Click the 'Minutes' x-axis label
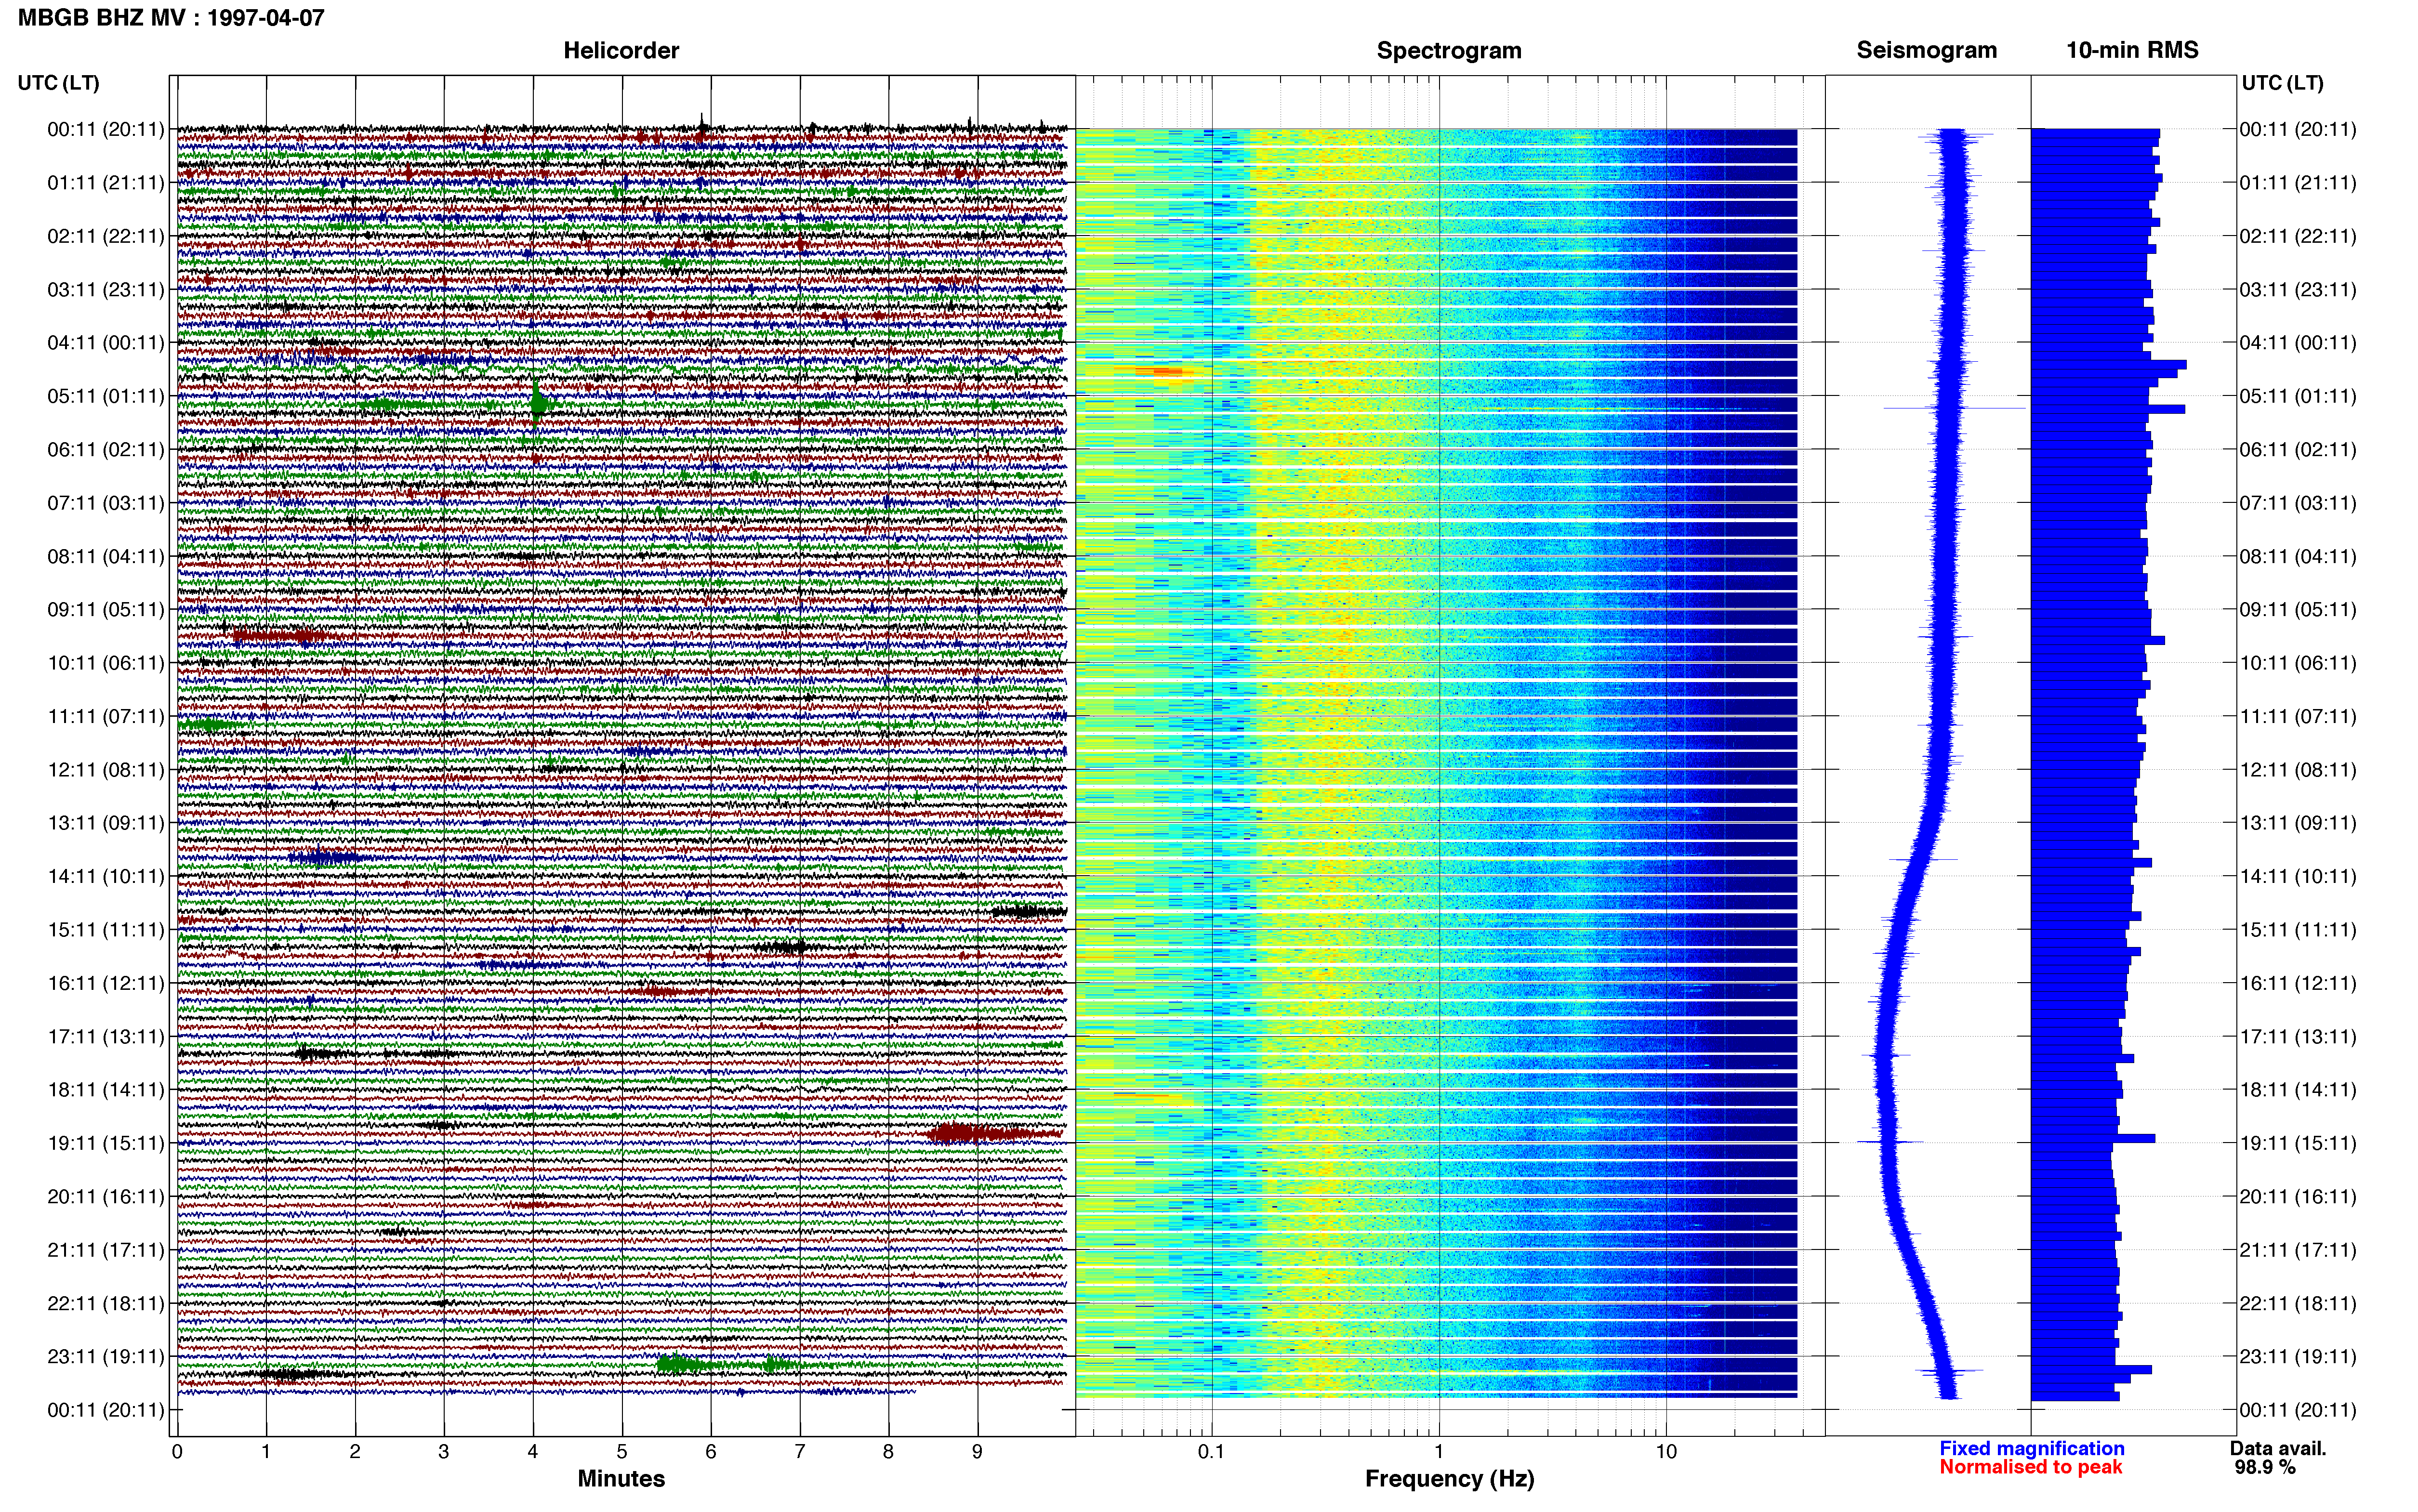This screenshot has height=1512, width=2418. point(621,1479)
